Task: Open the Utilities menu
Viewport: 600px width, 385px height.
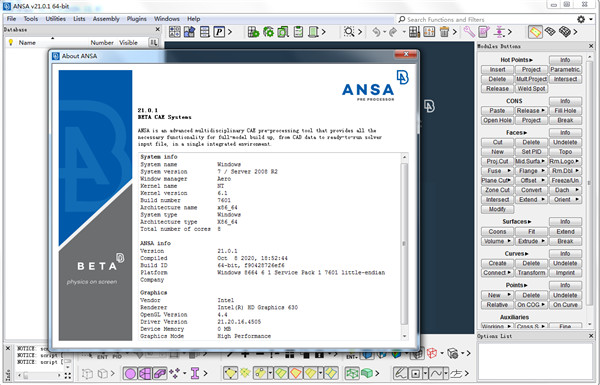Action: click(55, 19)
